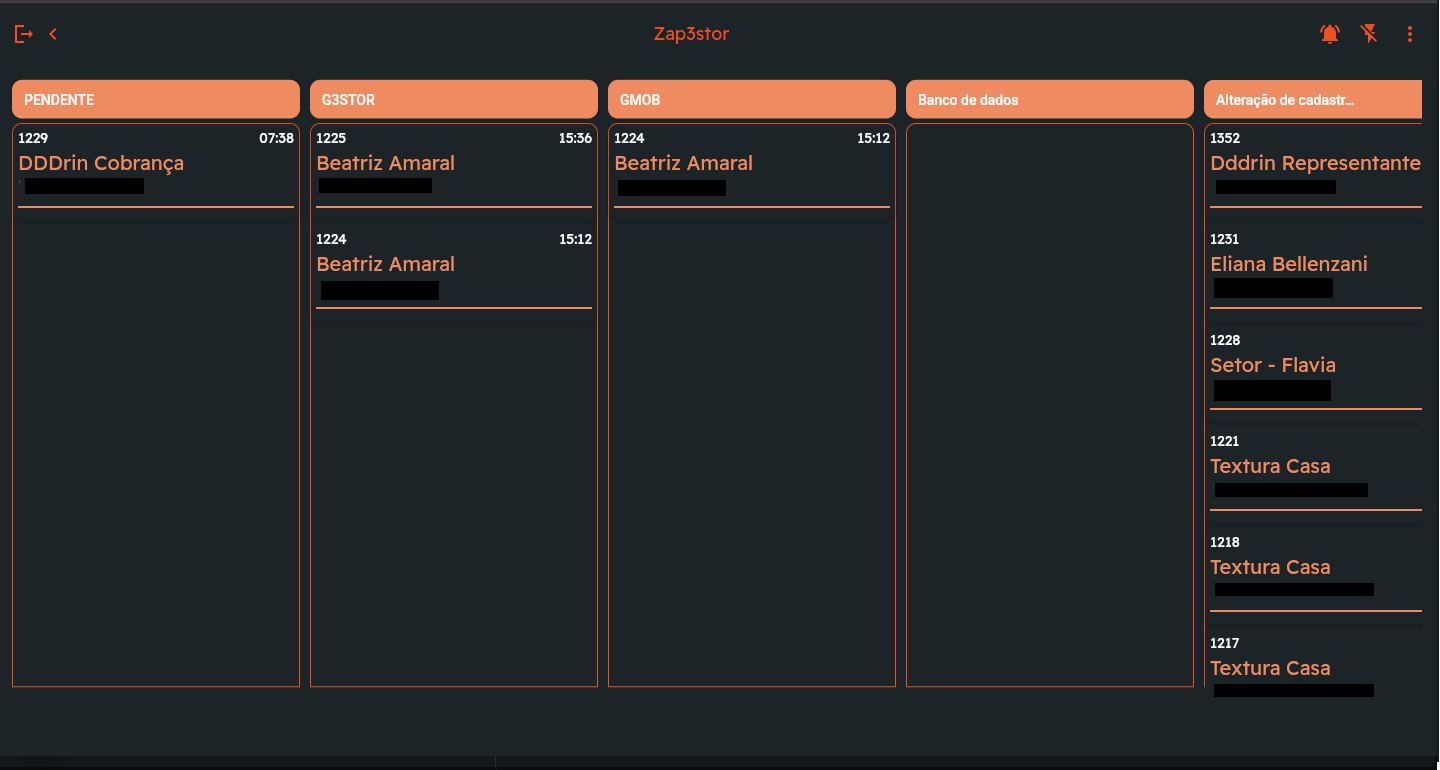The width and height of the screenshot is (1440, 770).
Task: Click the GMOB column header
Action: (x=751, y=100)
